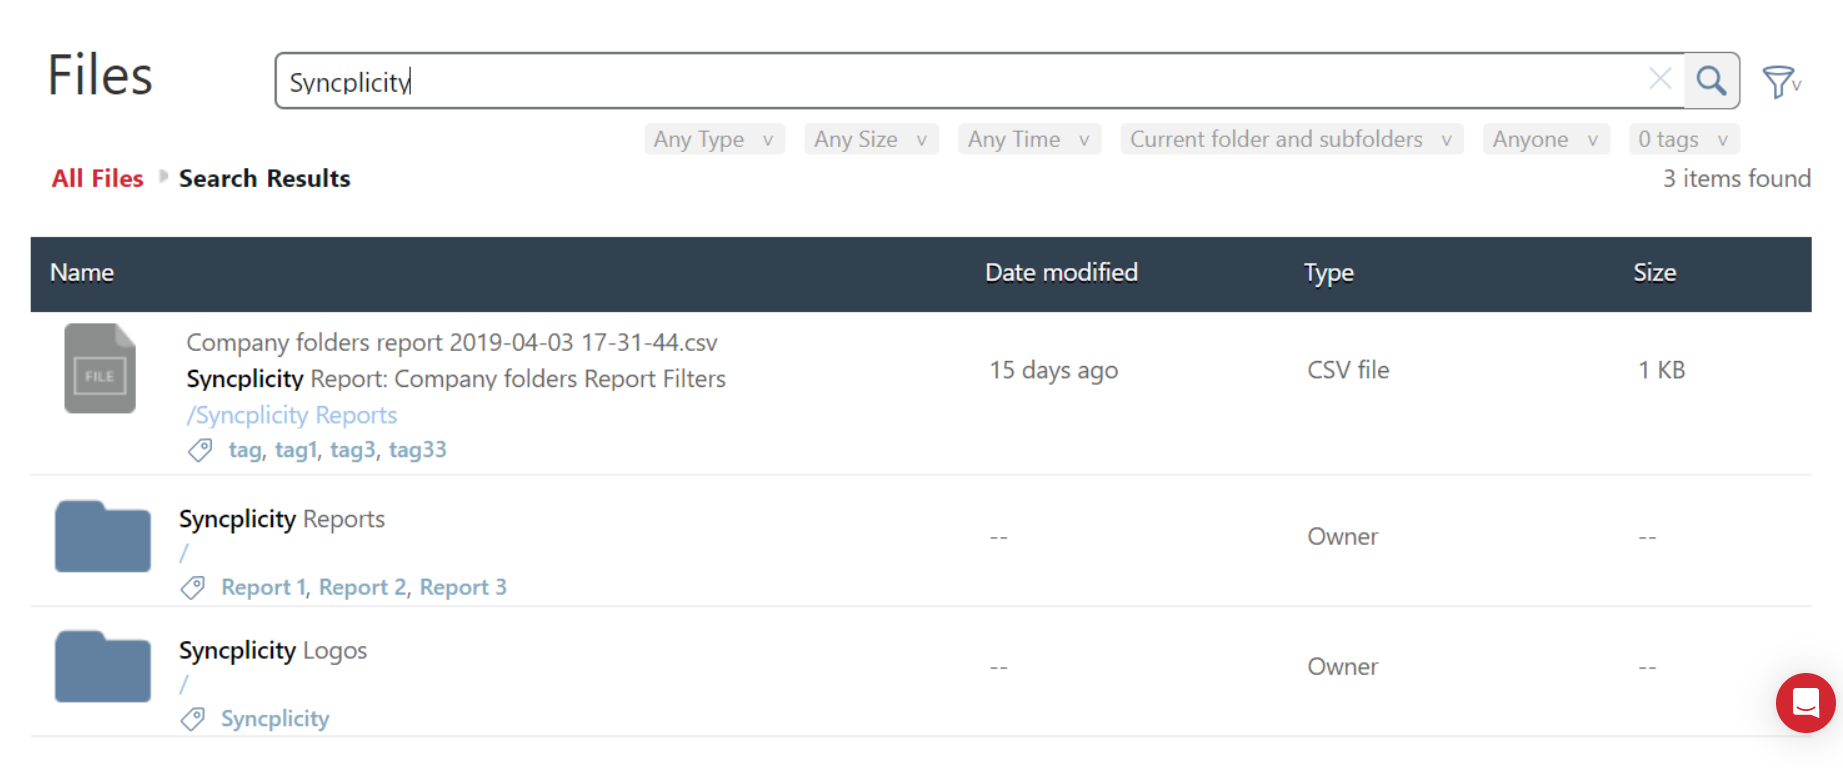Click the tag3 tag link
The width and height of the screenshot is (1843, 768).
click(353, 450)
